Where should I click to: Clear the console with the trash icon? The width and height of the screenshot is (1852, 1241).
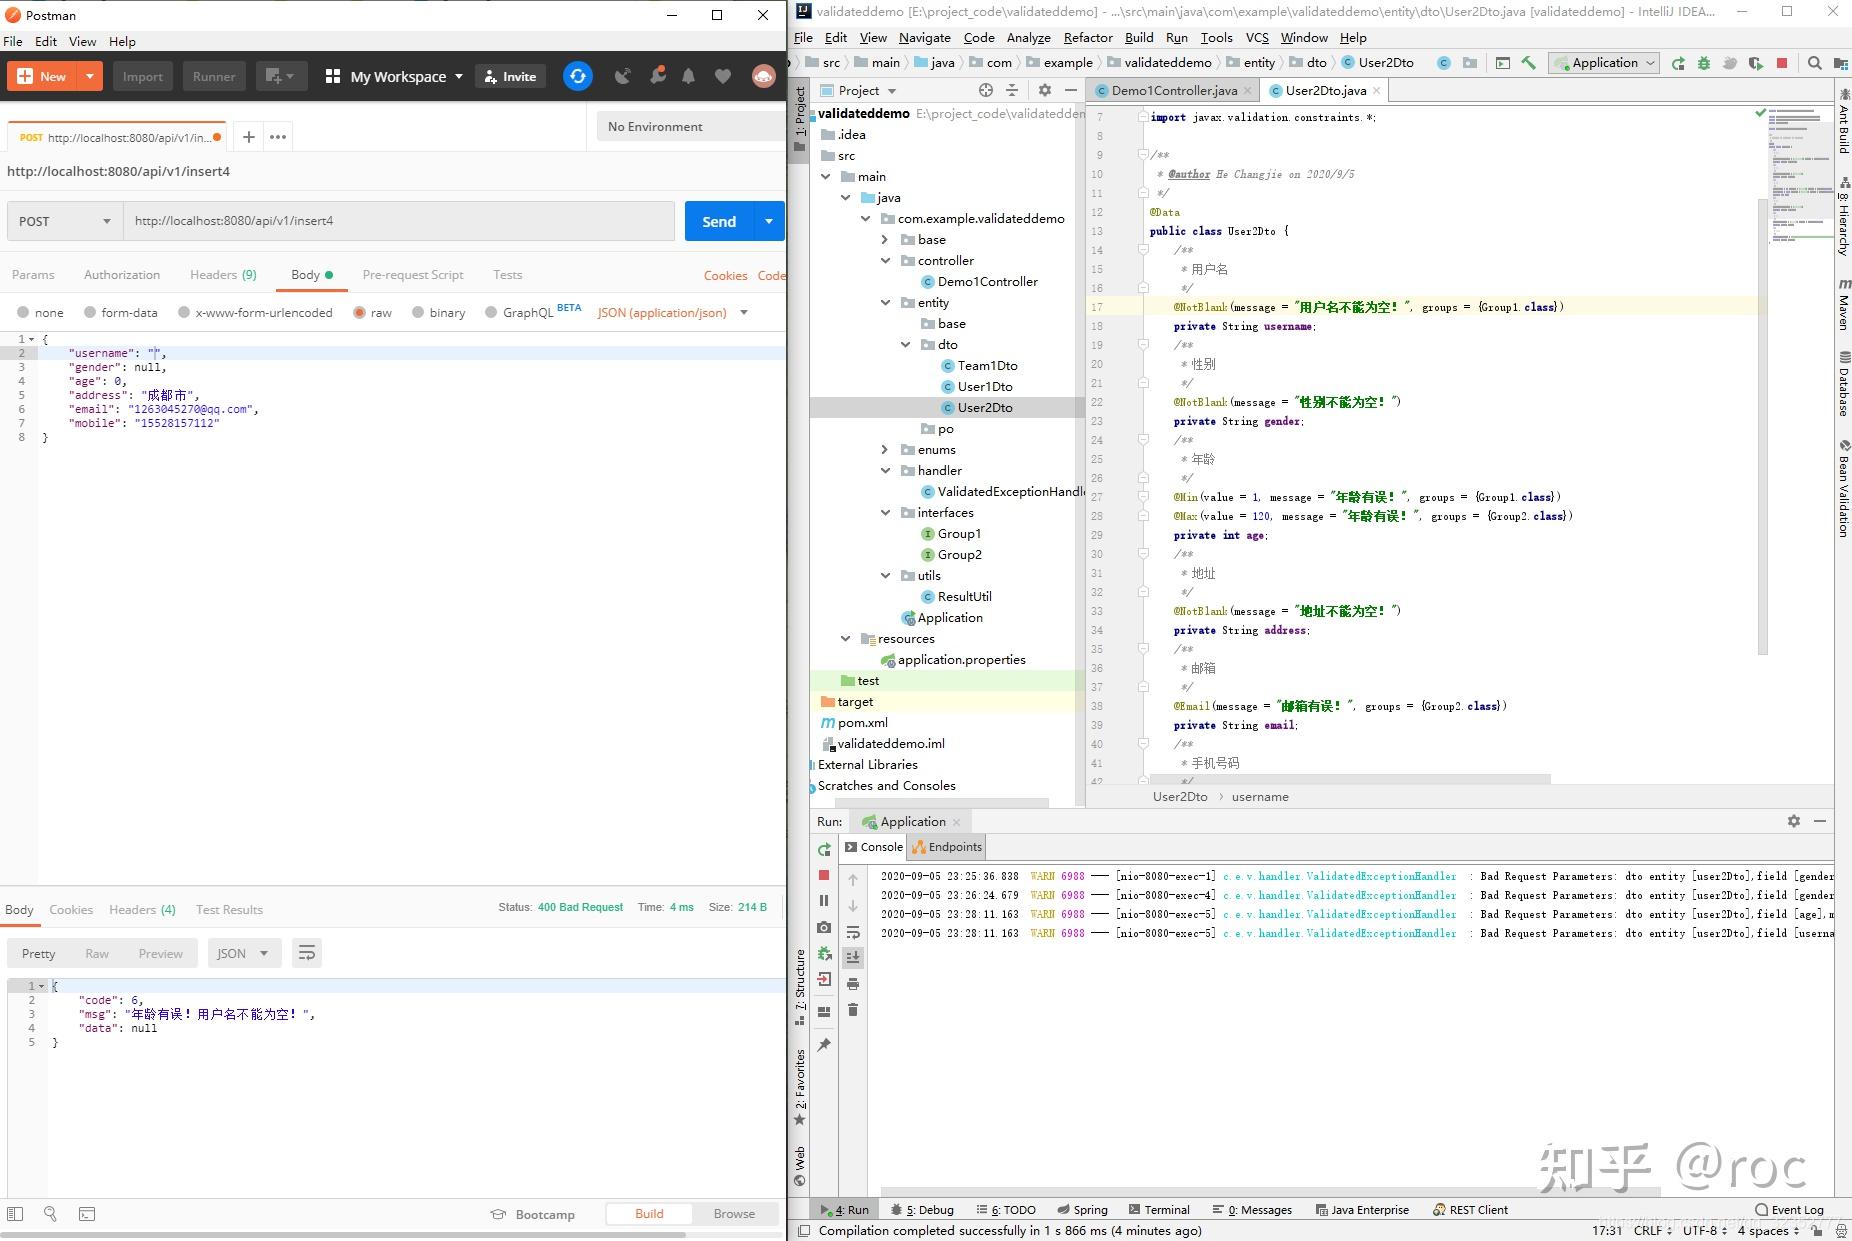pyautogui.click(x=853, y=1008)
